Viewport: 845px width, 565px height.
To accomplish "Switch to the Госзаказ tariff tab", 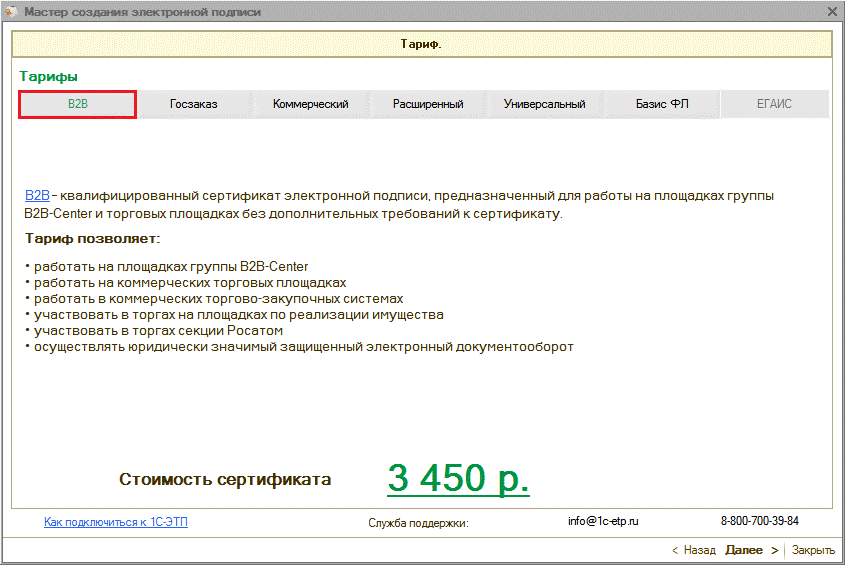I will click(193, 104).
